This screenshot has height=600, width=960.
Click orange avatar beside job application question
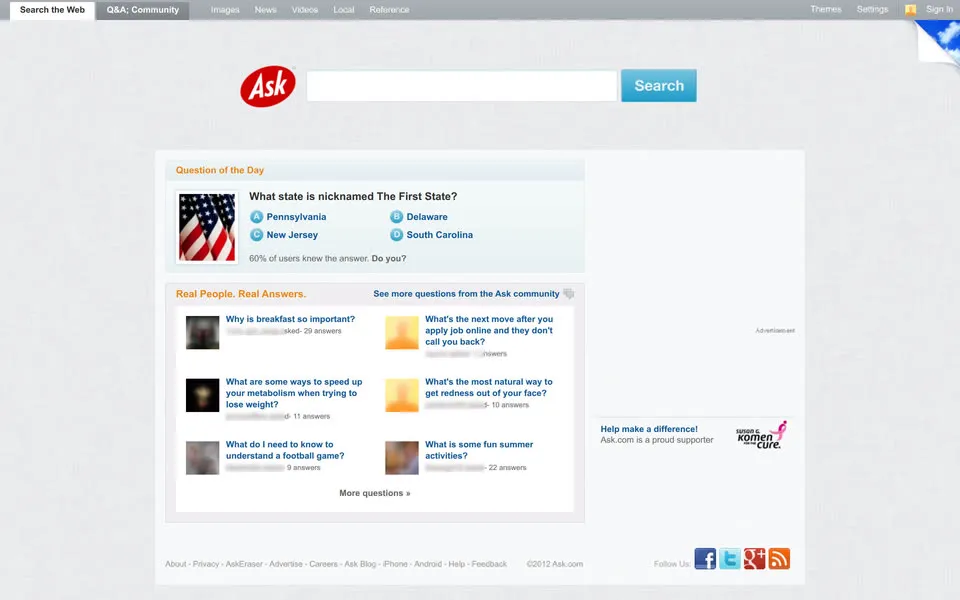[402, 332]
